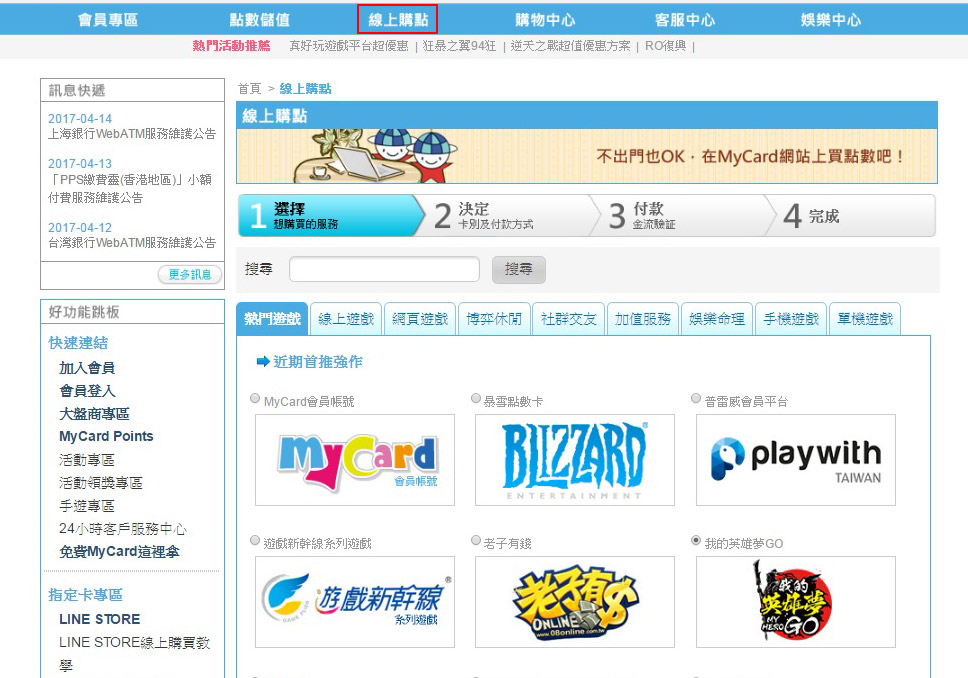Switch to the 社群交友 tab

pyautogui.click(x=568, y=319)
